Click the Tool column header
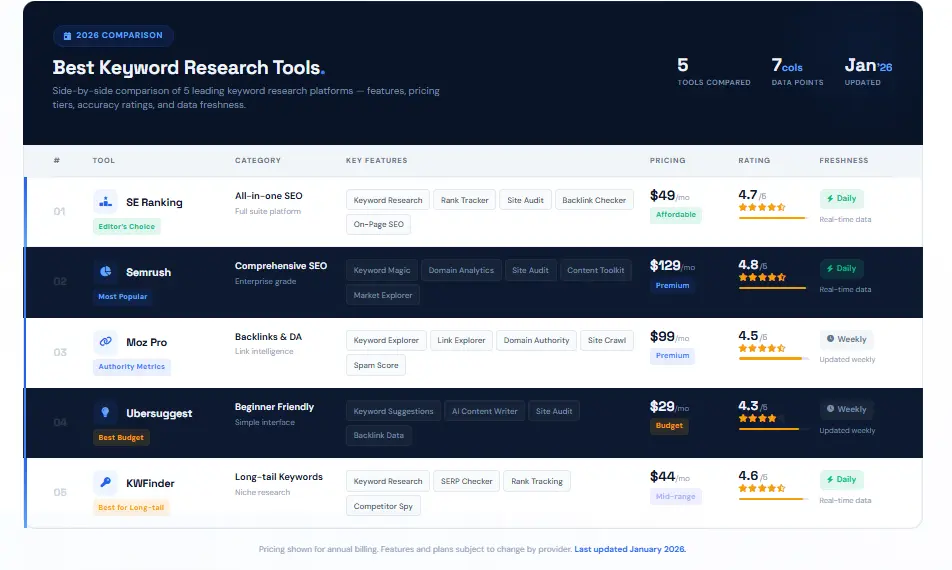 point(103,161)
